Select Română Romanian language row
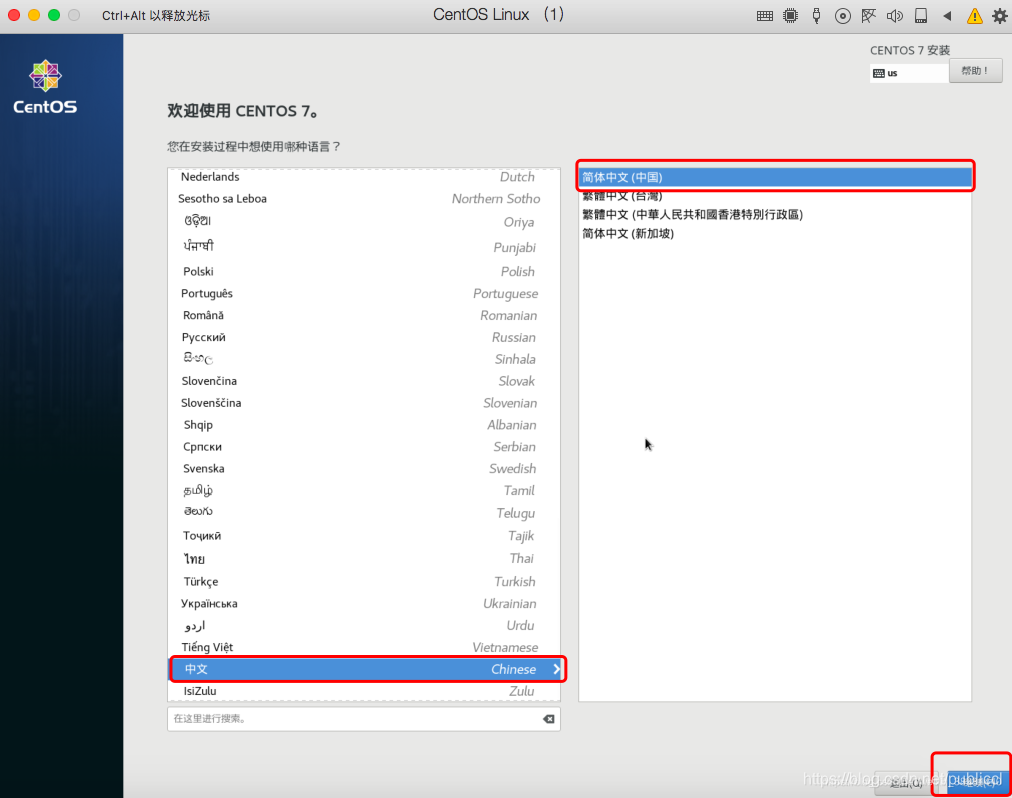 click(x=364, y=314)
